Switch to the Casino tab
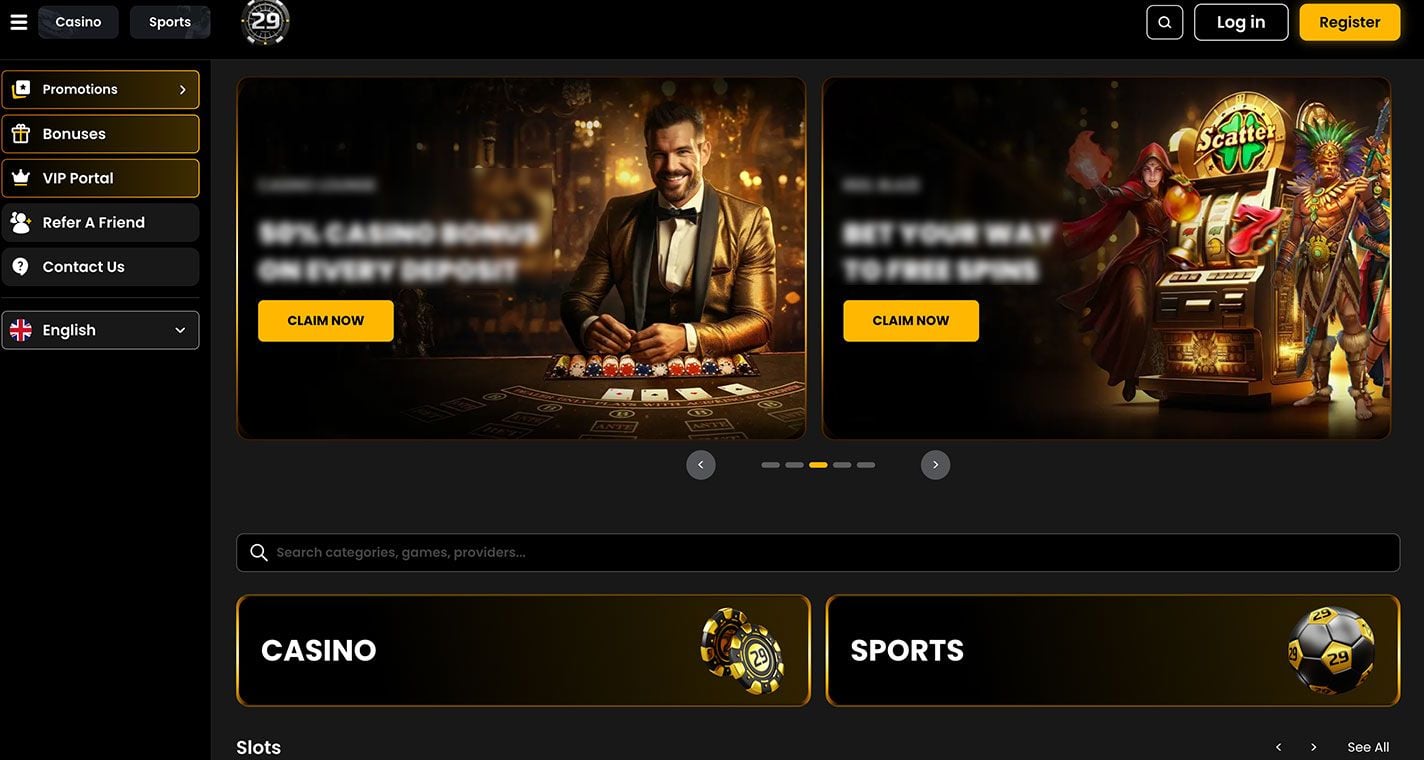Screen dimensions: 1424x760 (78, 22)
